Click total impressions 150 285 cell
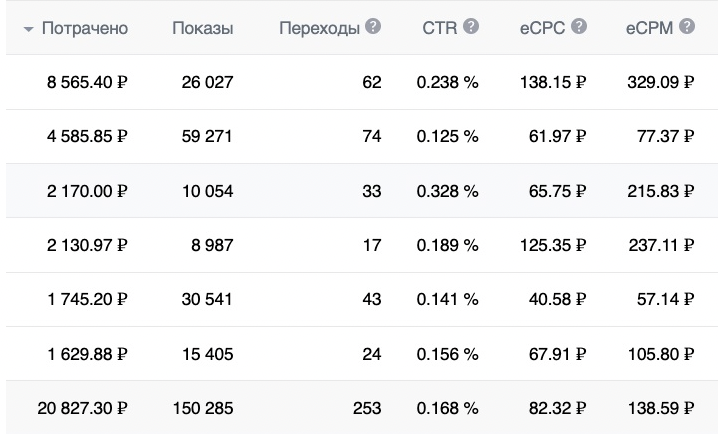 pyautogui.click(x=203, y=407)
